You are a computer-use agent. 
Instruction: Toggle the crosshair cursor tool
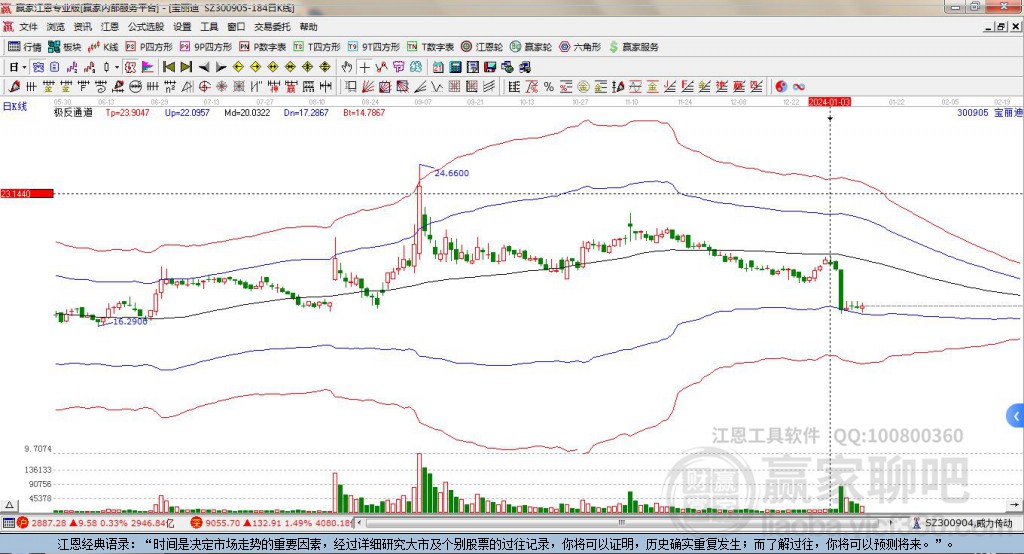[x=364, y=67]
